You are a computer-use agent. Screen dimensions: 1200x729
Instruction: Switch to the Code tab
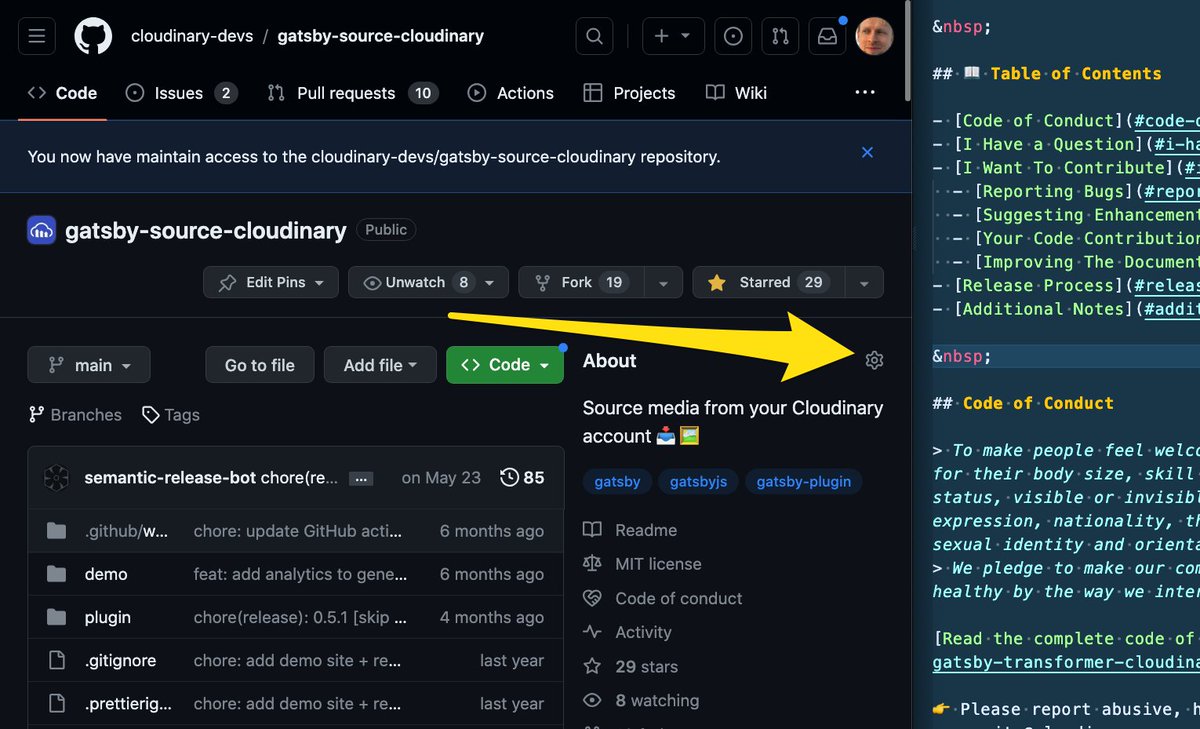(63, 93)
